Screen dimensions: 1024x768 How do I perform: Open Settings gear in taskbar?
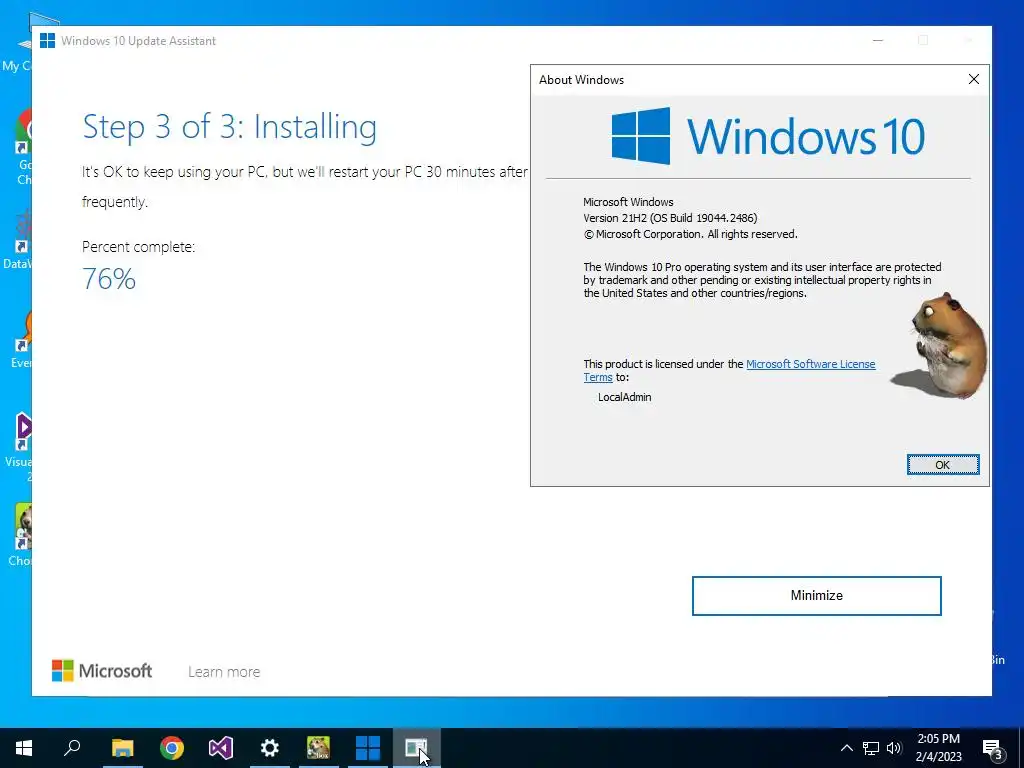[270, 748]
